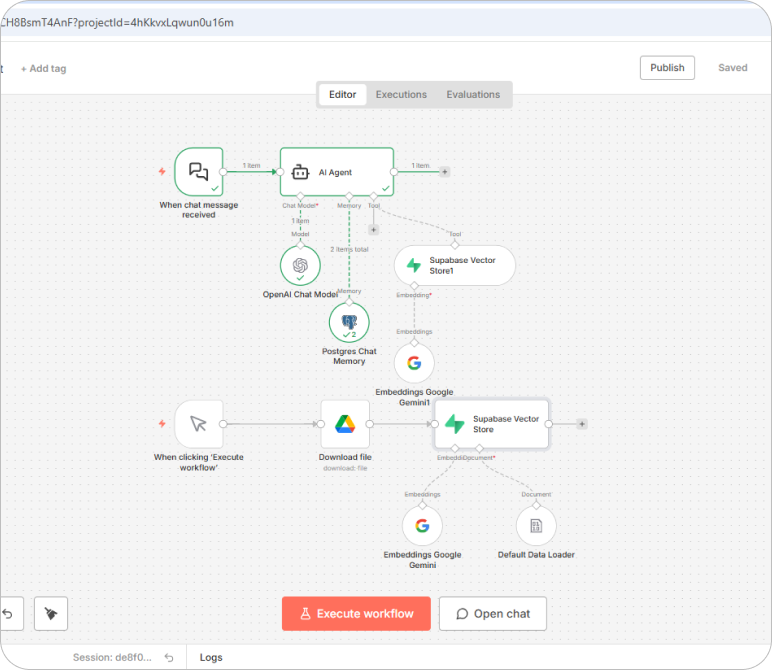Select the chat message trigger node
The image size is (772, 670).
click(198, 172)
